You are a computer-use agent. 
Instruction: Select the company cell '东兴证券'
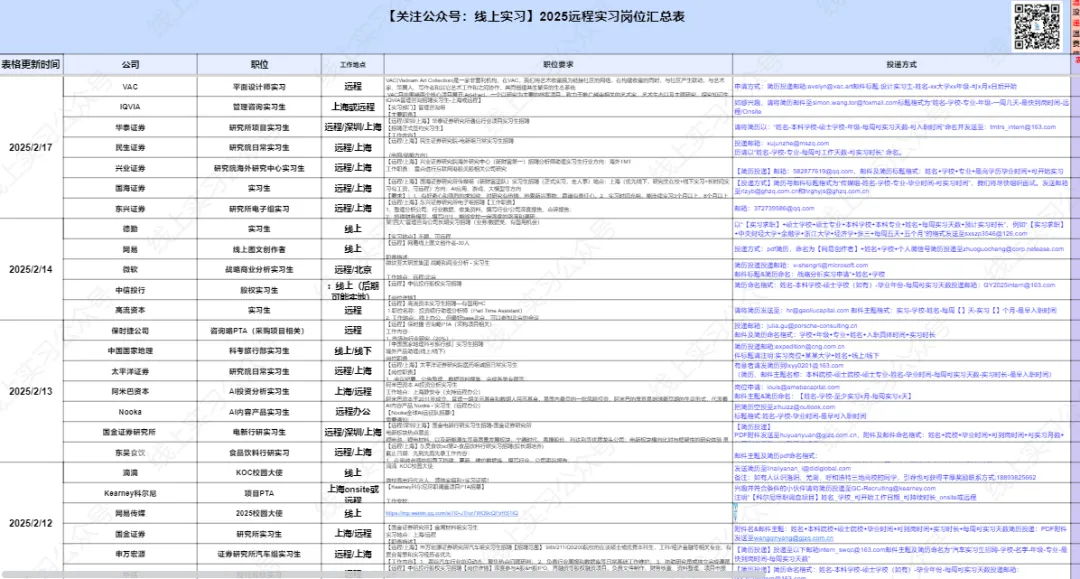point(130,209)
